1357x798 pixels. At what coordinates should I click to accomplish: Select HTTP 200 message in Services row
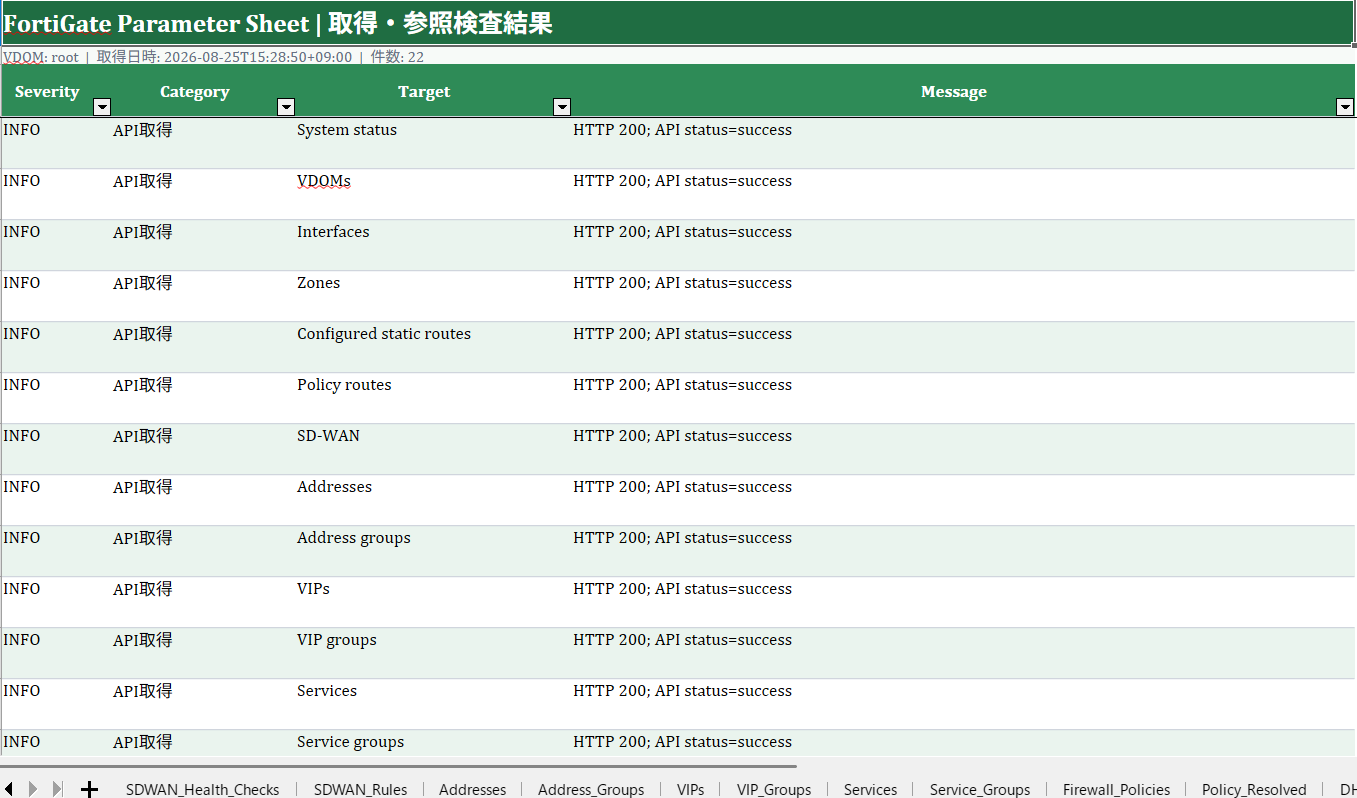coord(963,704)
